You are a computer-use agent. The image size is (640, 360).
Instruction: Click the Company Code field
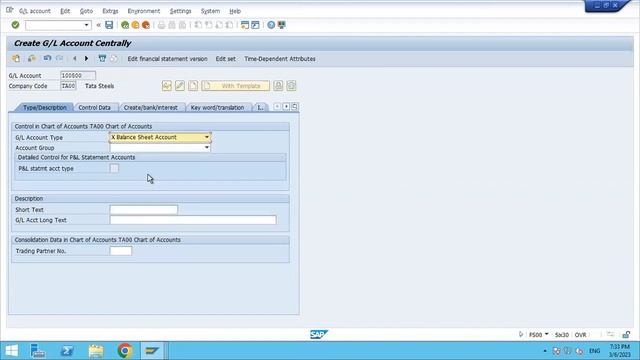click(68, 86)
